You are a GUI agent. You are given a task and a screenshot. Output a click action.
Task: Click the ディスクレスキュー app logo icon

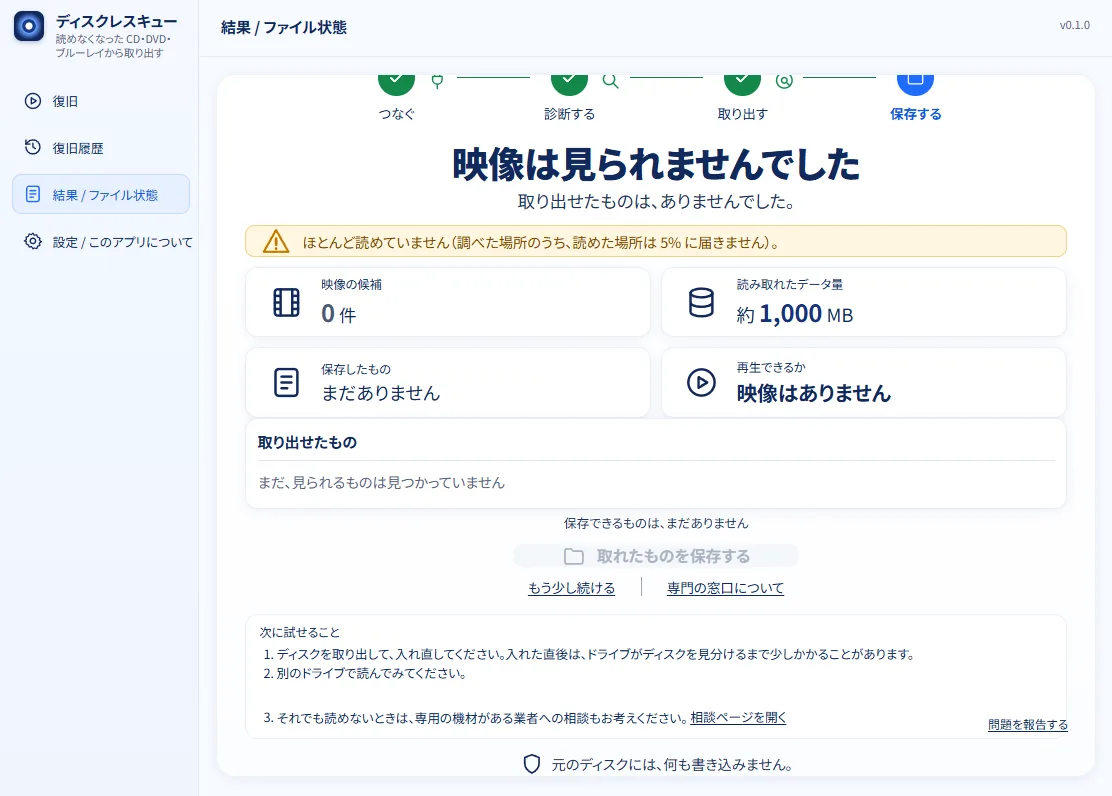29,27
